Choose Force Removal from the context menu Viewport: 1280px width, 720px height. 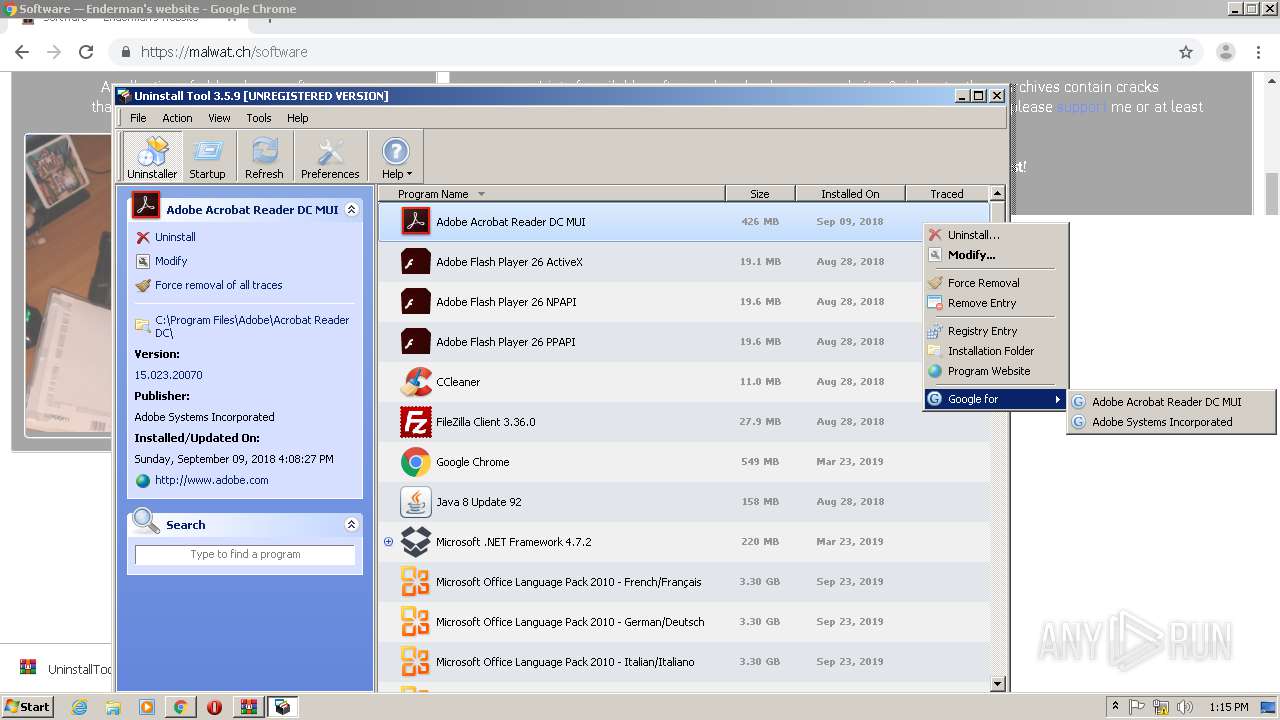(996, 283)
